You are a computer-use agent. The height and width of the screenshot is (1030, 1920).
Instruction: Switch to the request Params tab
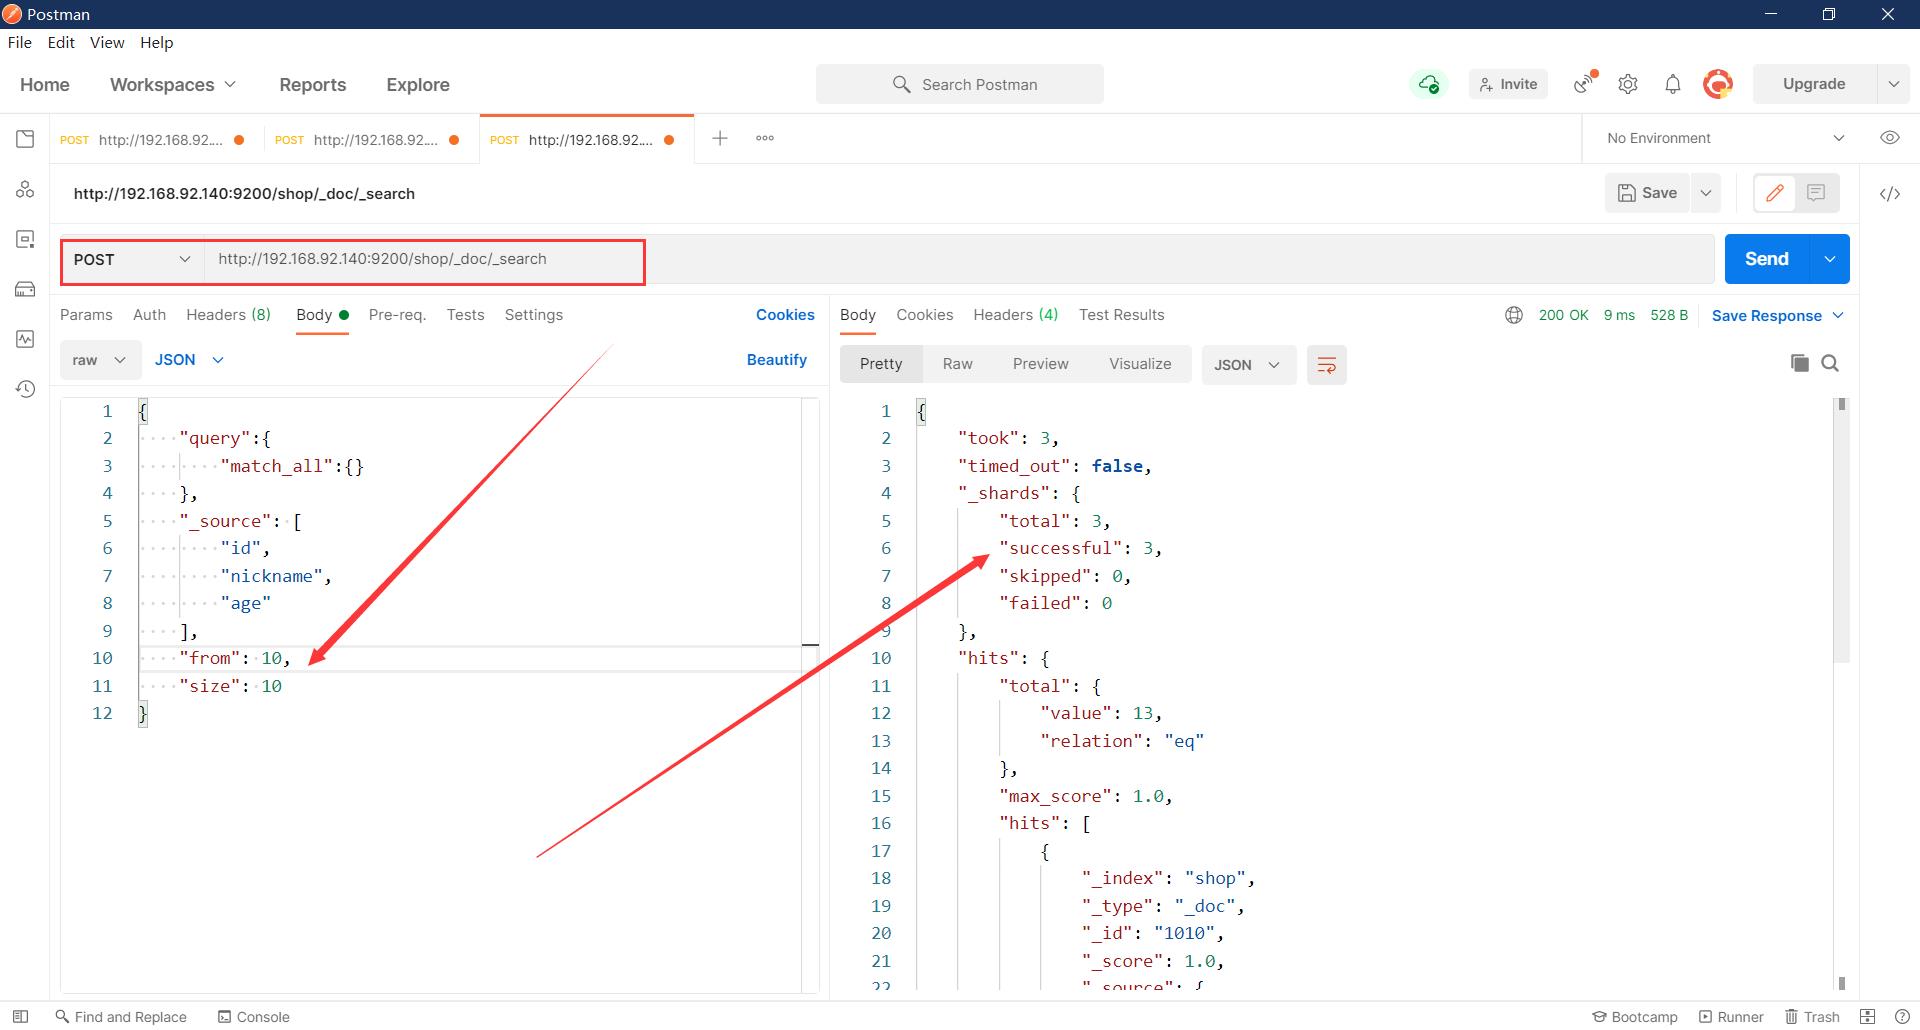tap(86, 315)
